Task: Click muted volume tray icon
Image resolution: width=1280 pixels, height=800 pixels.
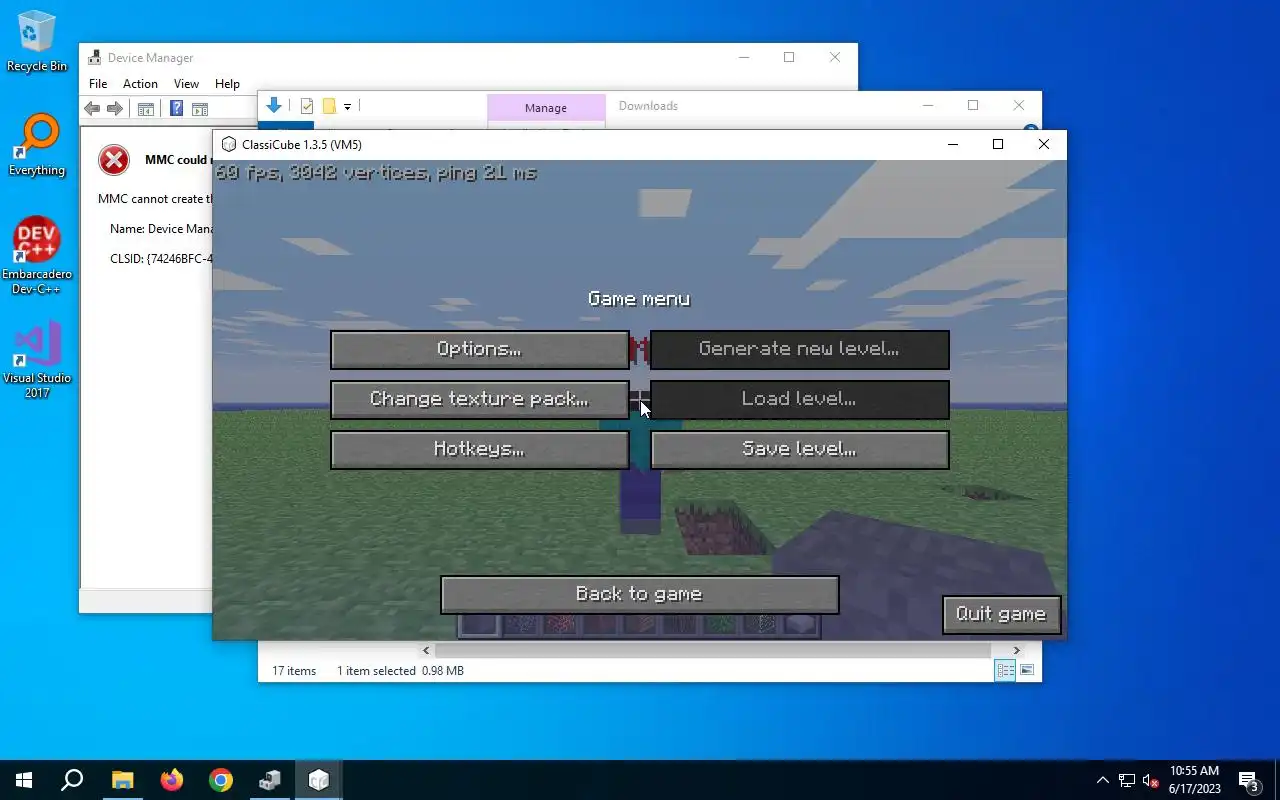Action: click(1151, 780)
